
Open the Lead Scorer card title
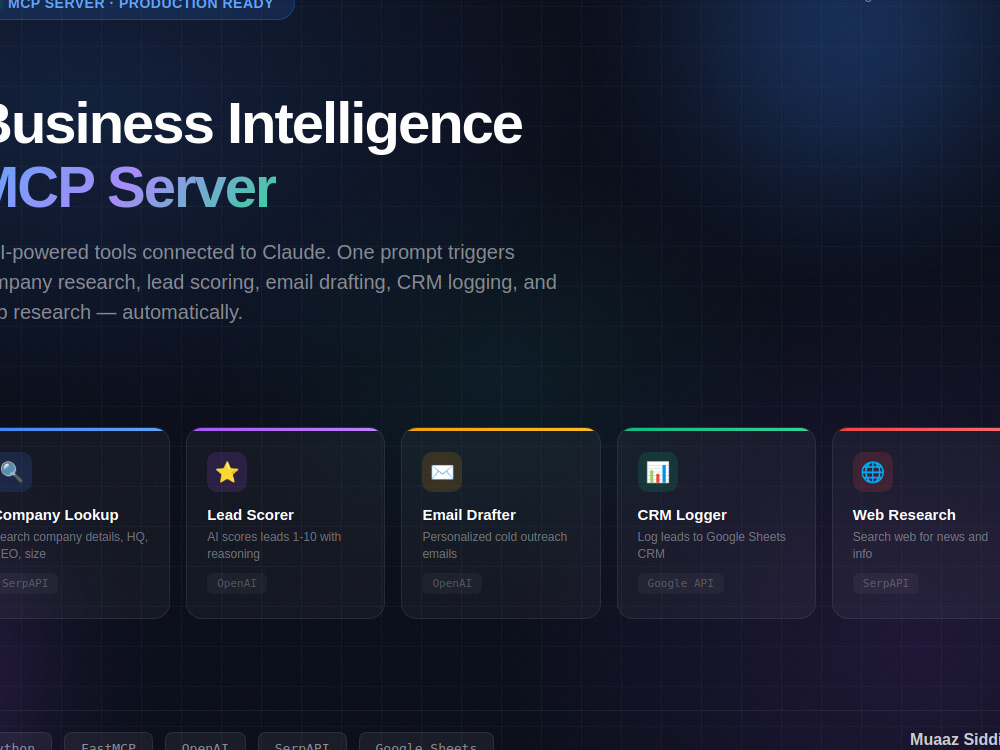(x=251, y=515)
